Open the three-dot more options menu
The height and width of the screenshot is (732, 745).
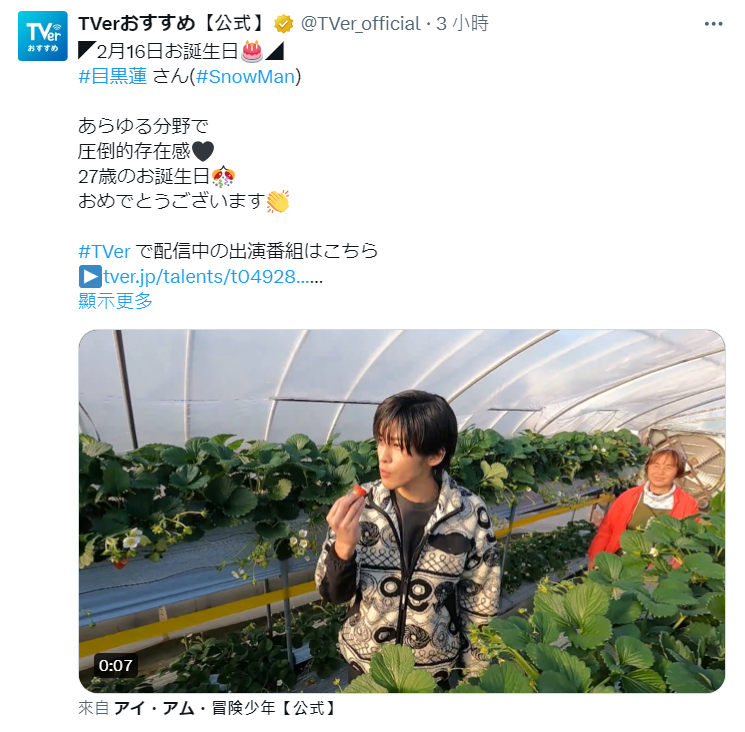click(x=713, y=24)
